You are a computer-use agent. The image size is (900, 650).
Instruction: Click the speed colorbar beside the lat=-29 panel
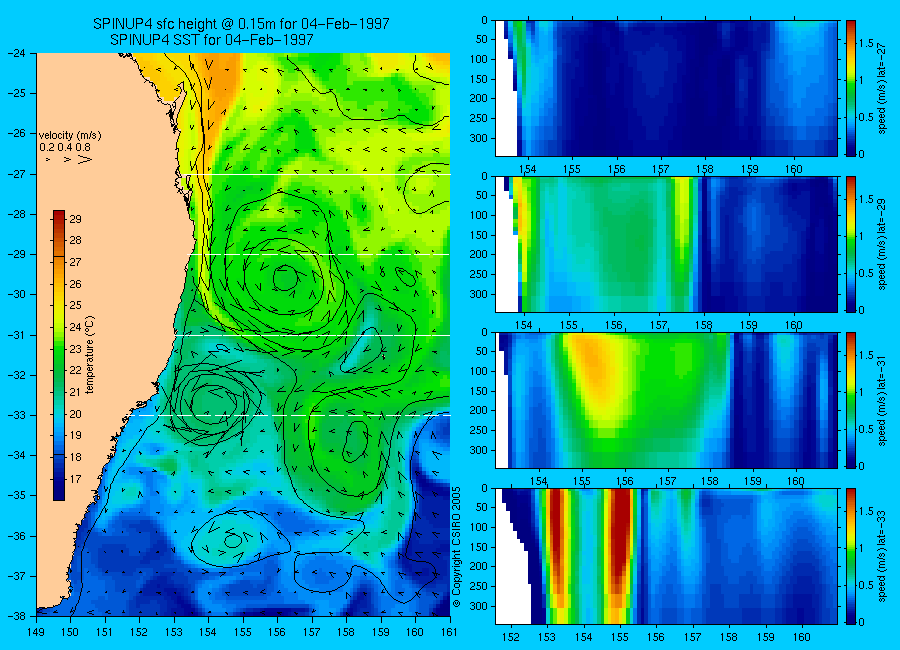851,244
